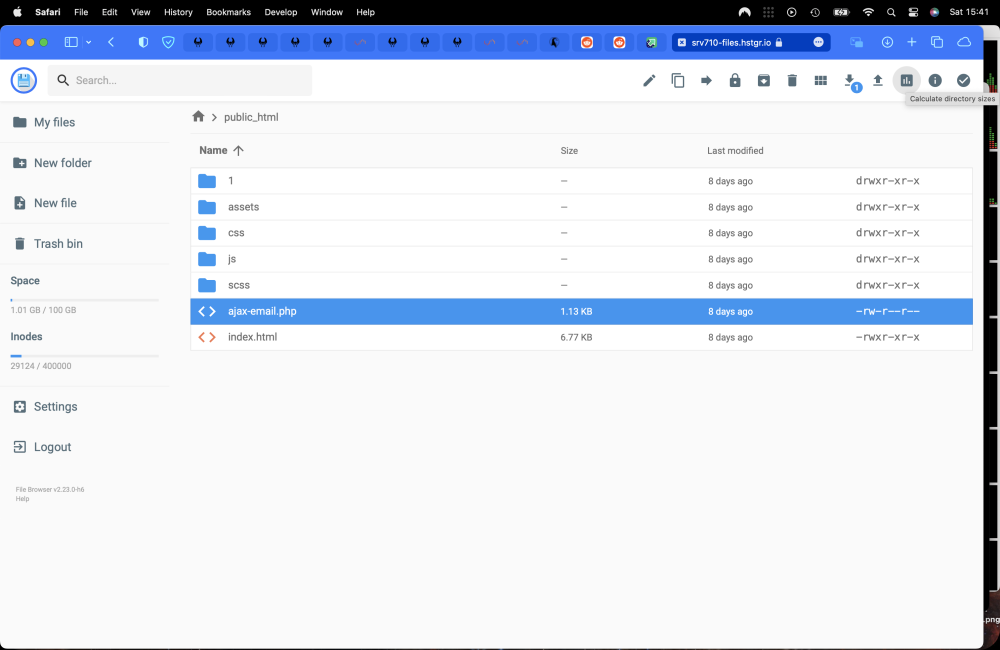
Task: Click Spotlight search menu bar icon
Action: (x=891, y=12)
